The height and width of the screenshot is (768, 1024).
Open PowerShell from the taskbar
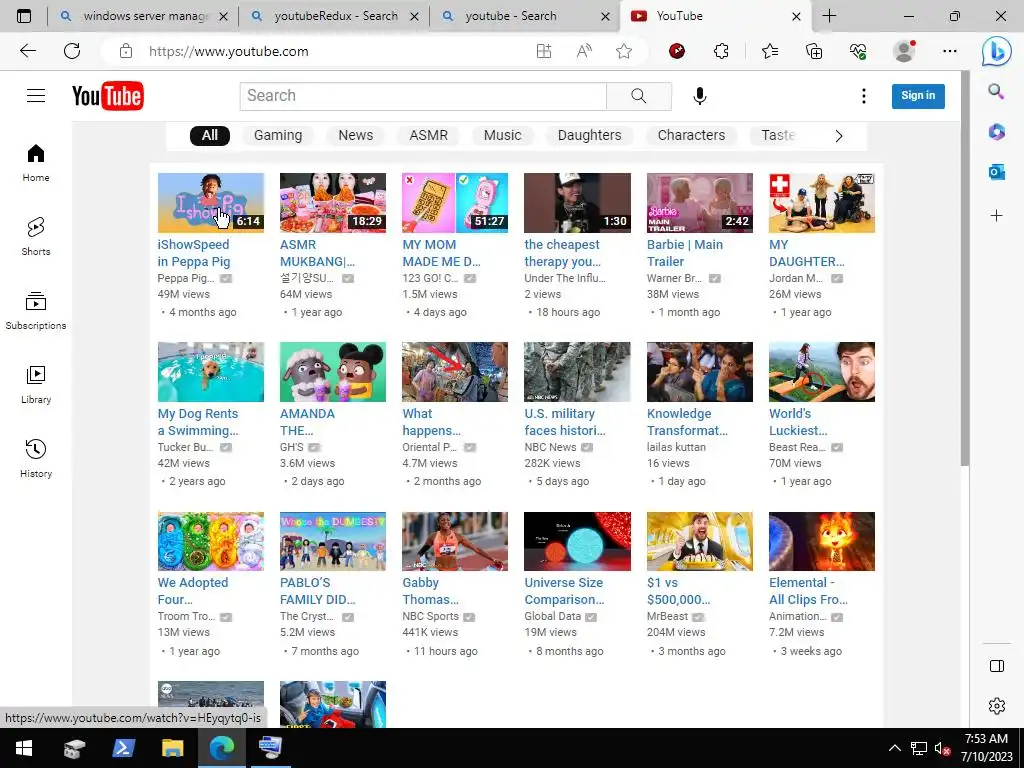point(123,748)
